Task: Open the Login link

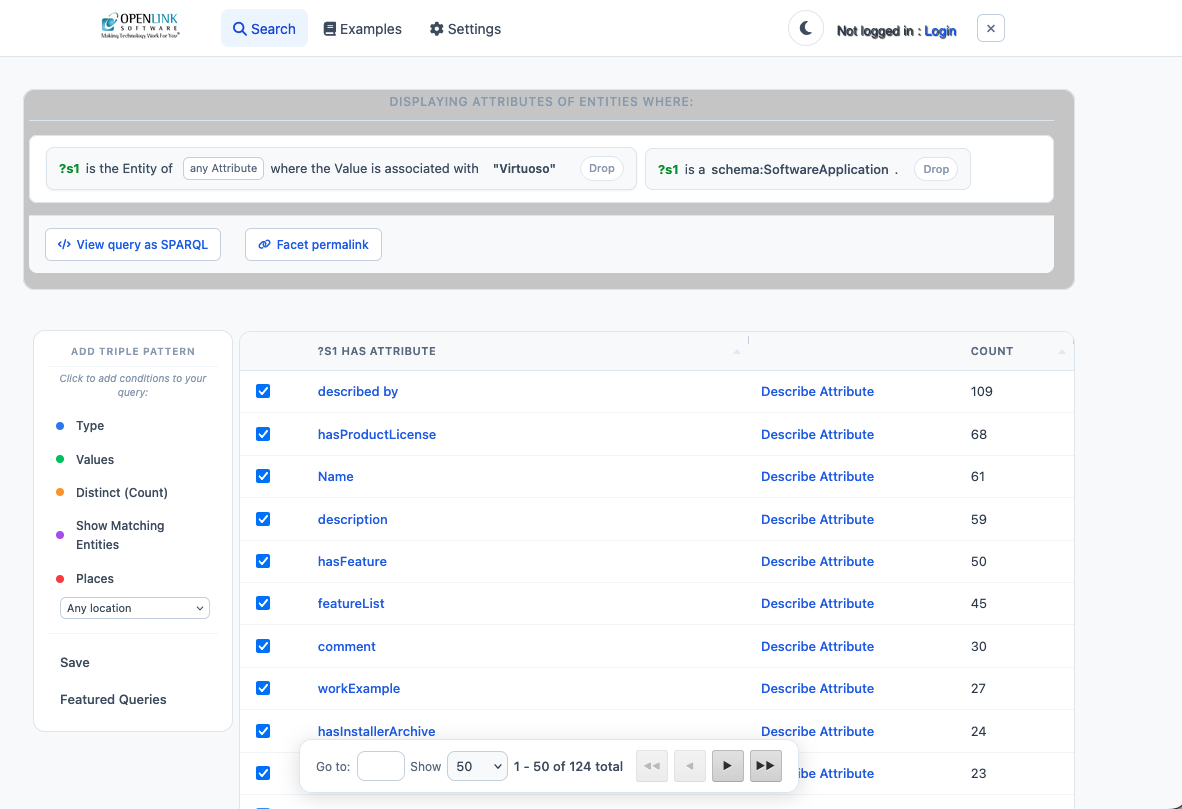Action: pyautogui.click(x=940, y=31)
